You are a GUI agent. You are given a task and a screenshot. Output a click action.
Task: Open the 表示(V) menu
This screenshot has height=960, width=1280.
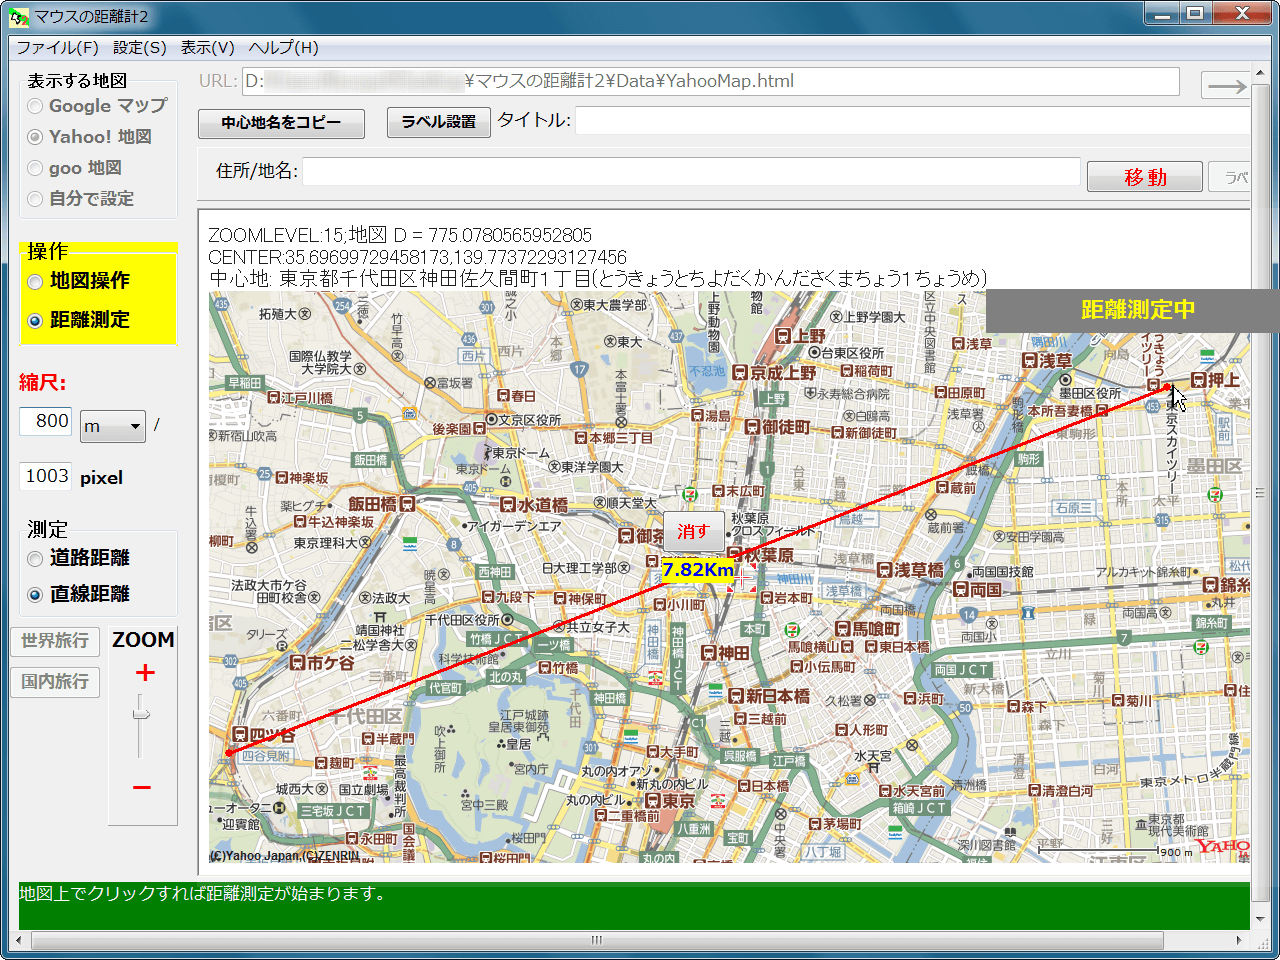pyautogui.click(x=207, y=47)
